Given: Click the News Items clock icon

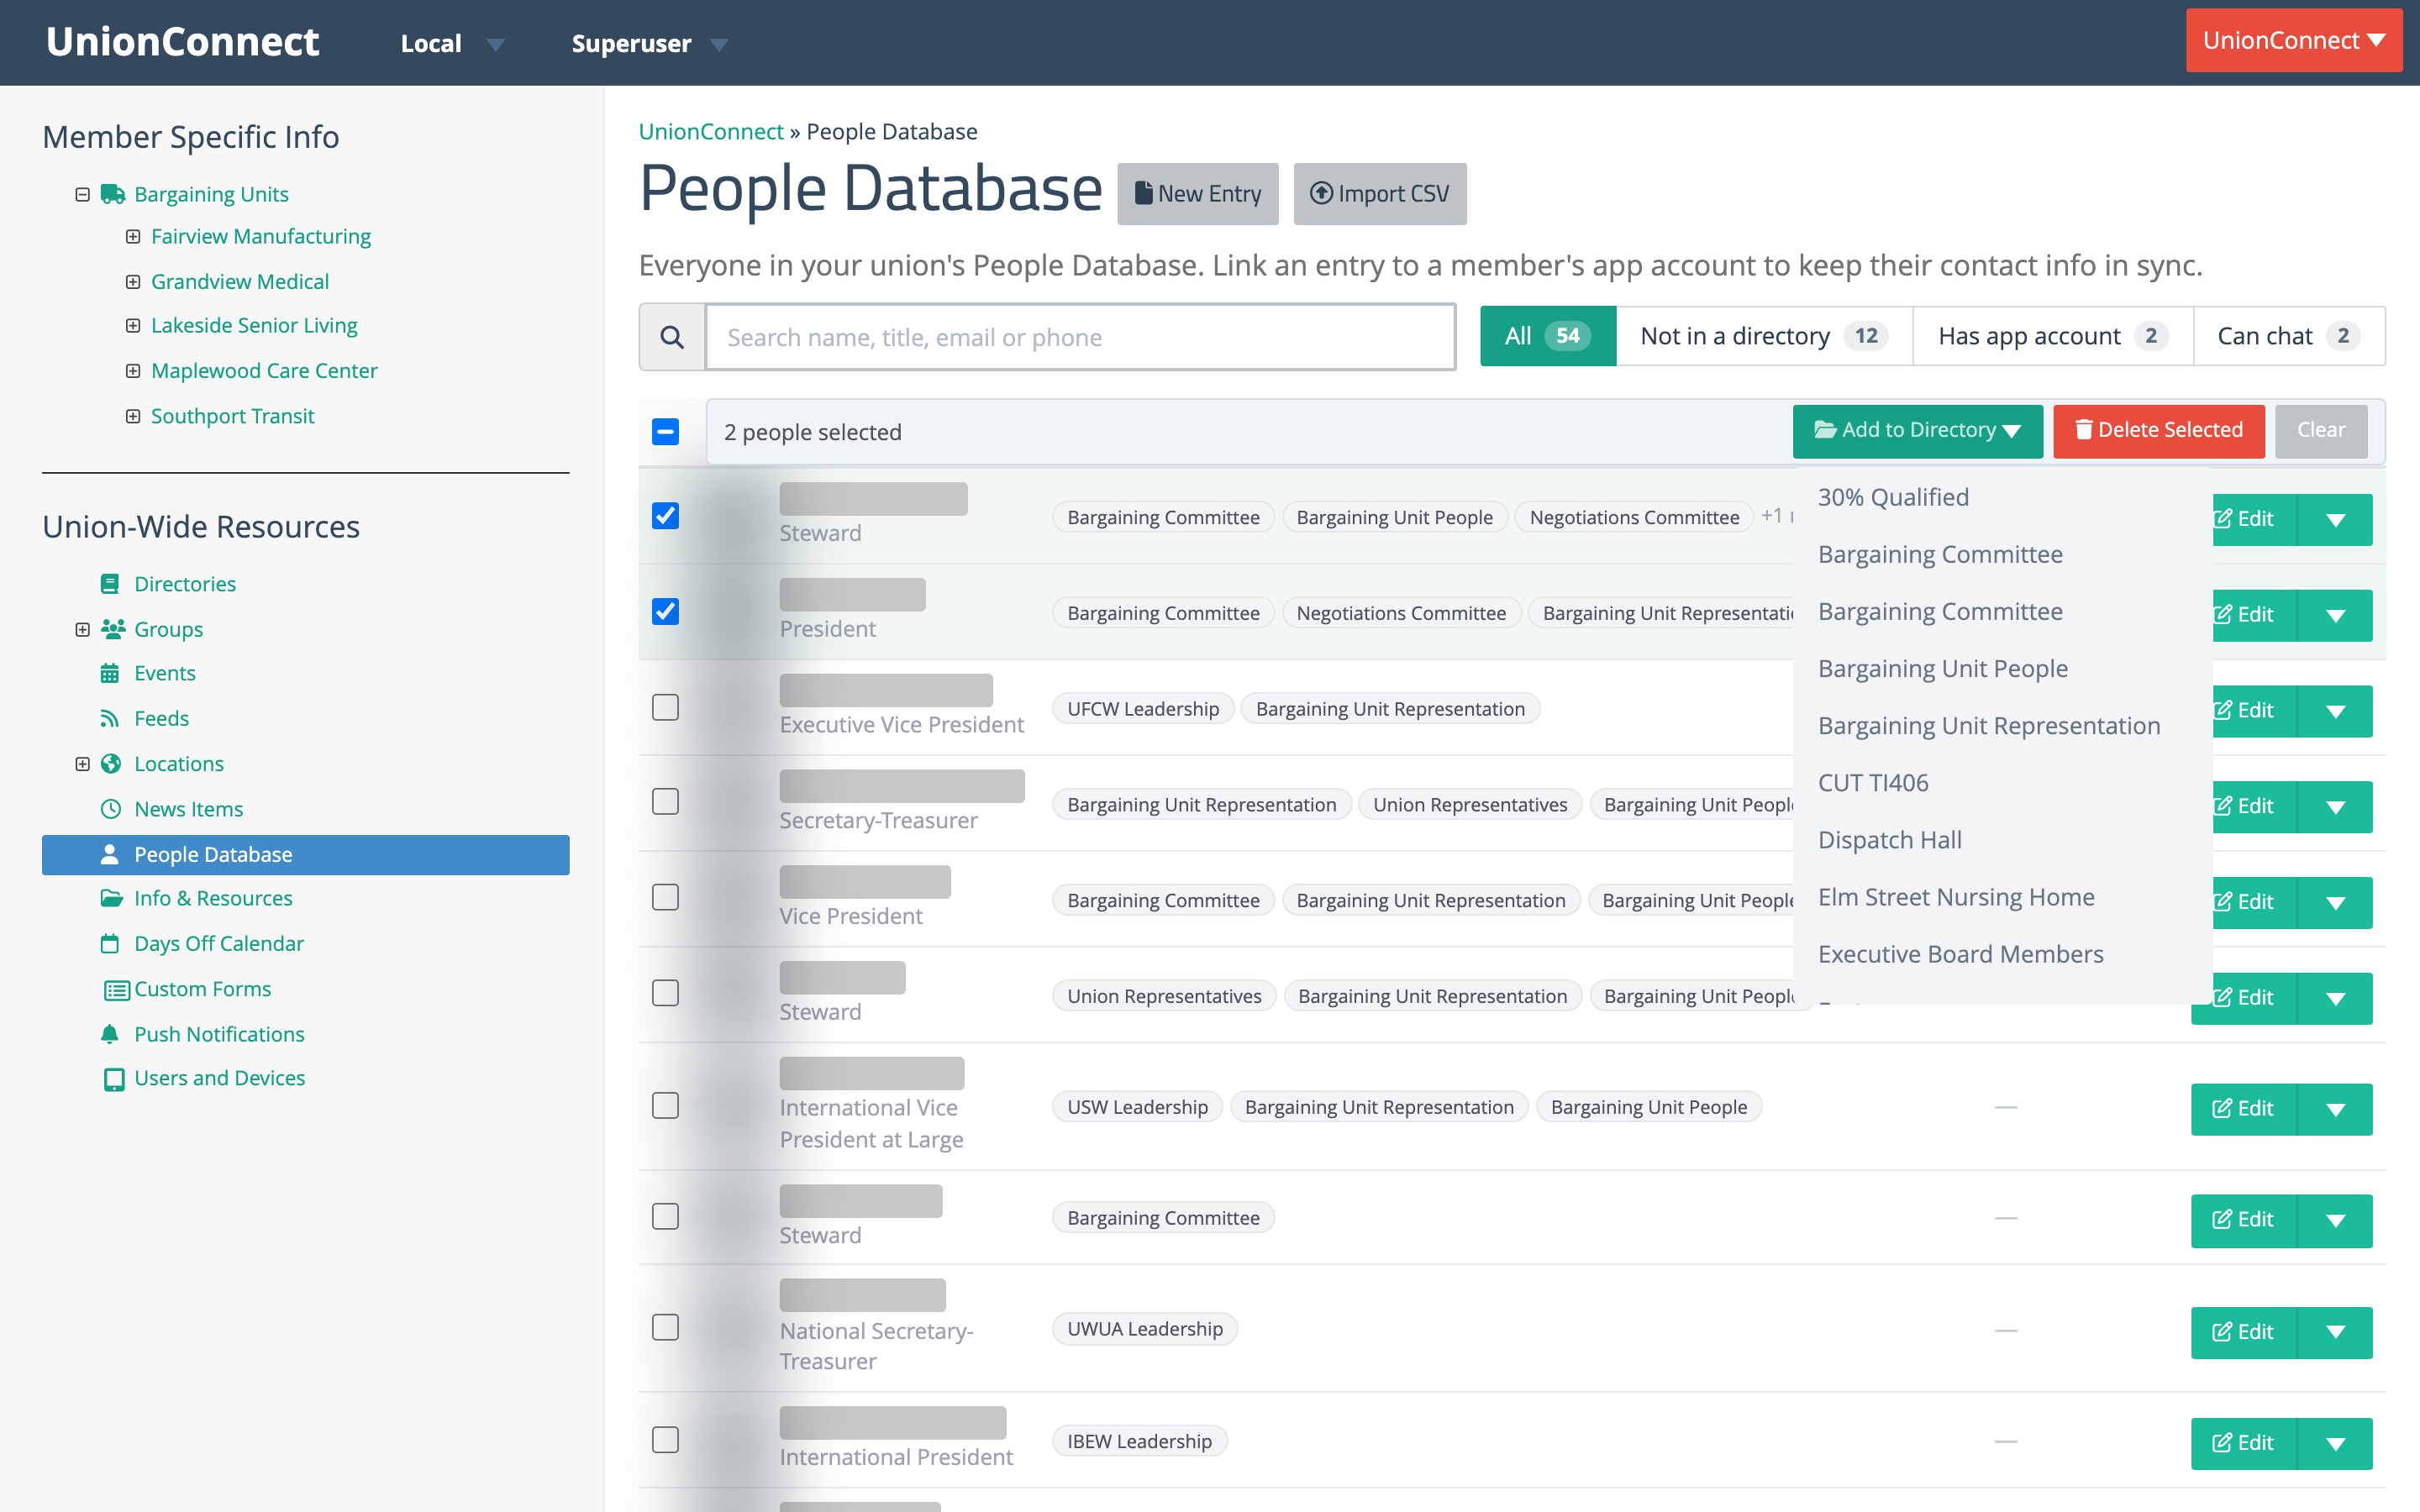Looking at the screenshot, I should pos(111,809).
